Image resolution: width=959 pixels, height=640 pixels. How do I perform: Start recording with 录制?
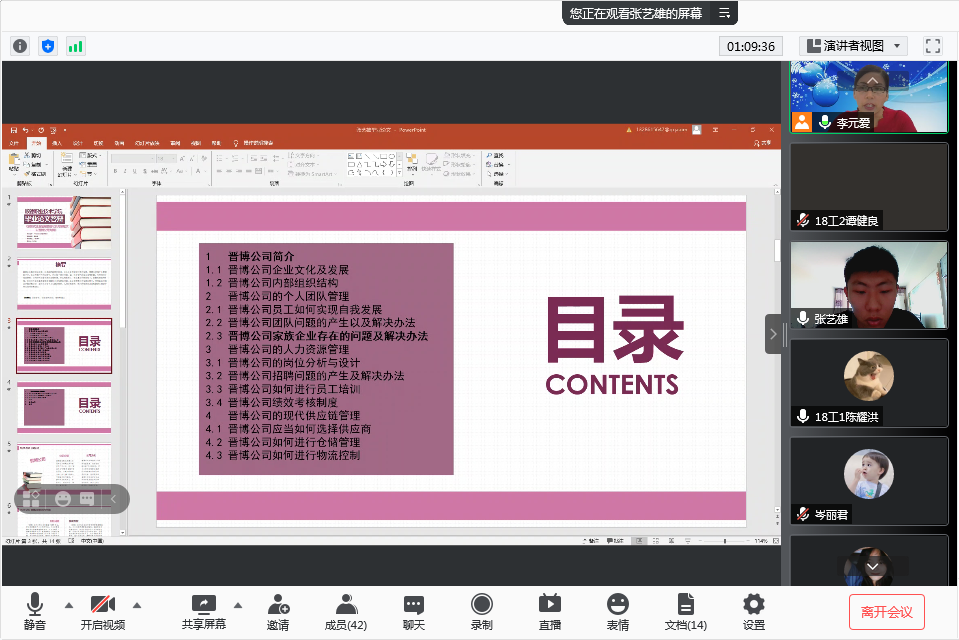481,612
